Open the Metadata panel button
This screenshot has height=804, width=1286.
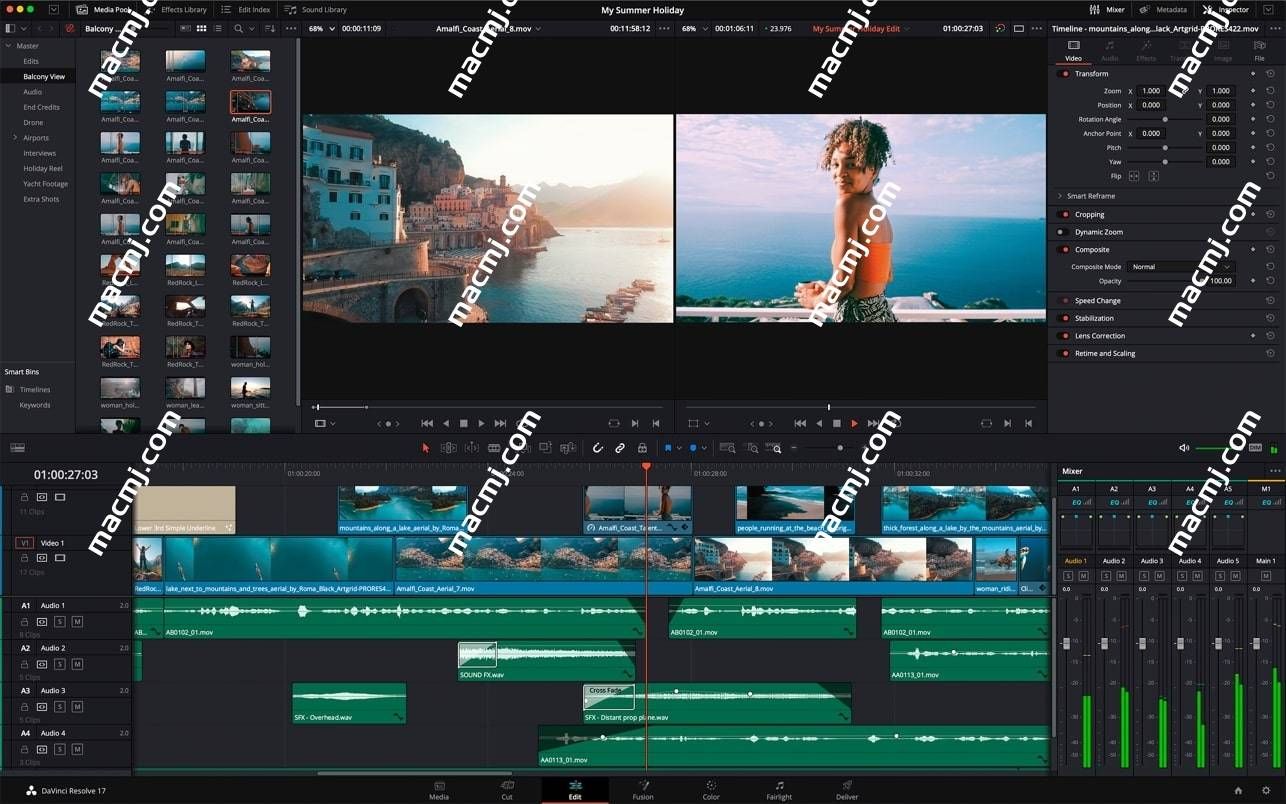tap(1163, 9)
